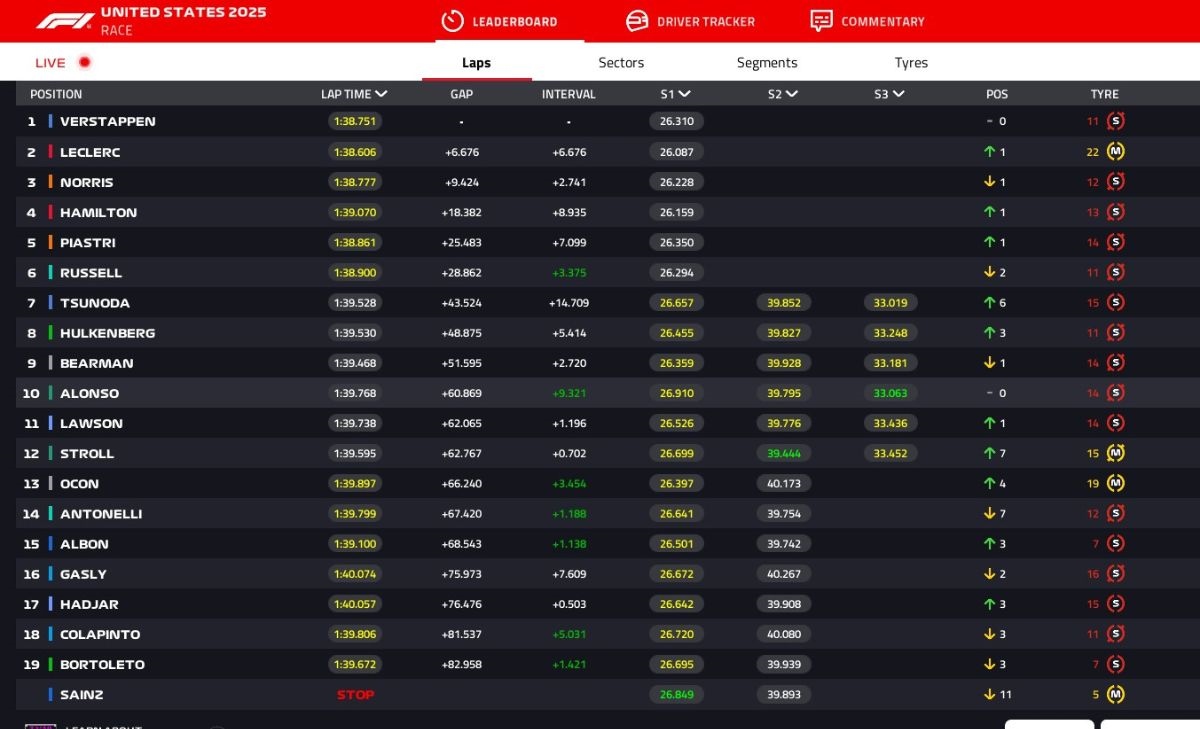Viewport: 1200px width, 729px height.
Task: Click Leclerc's yellow medium tyre icon
Action: click(x=1116, y=152)
